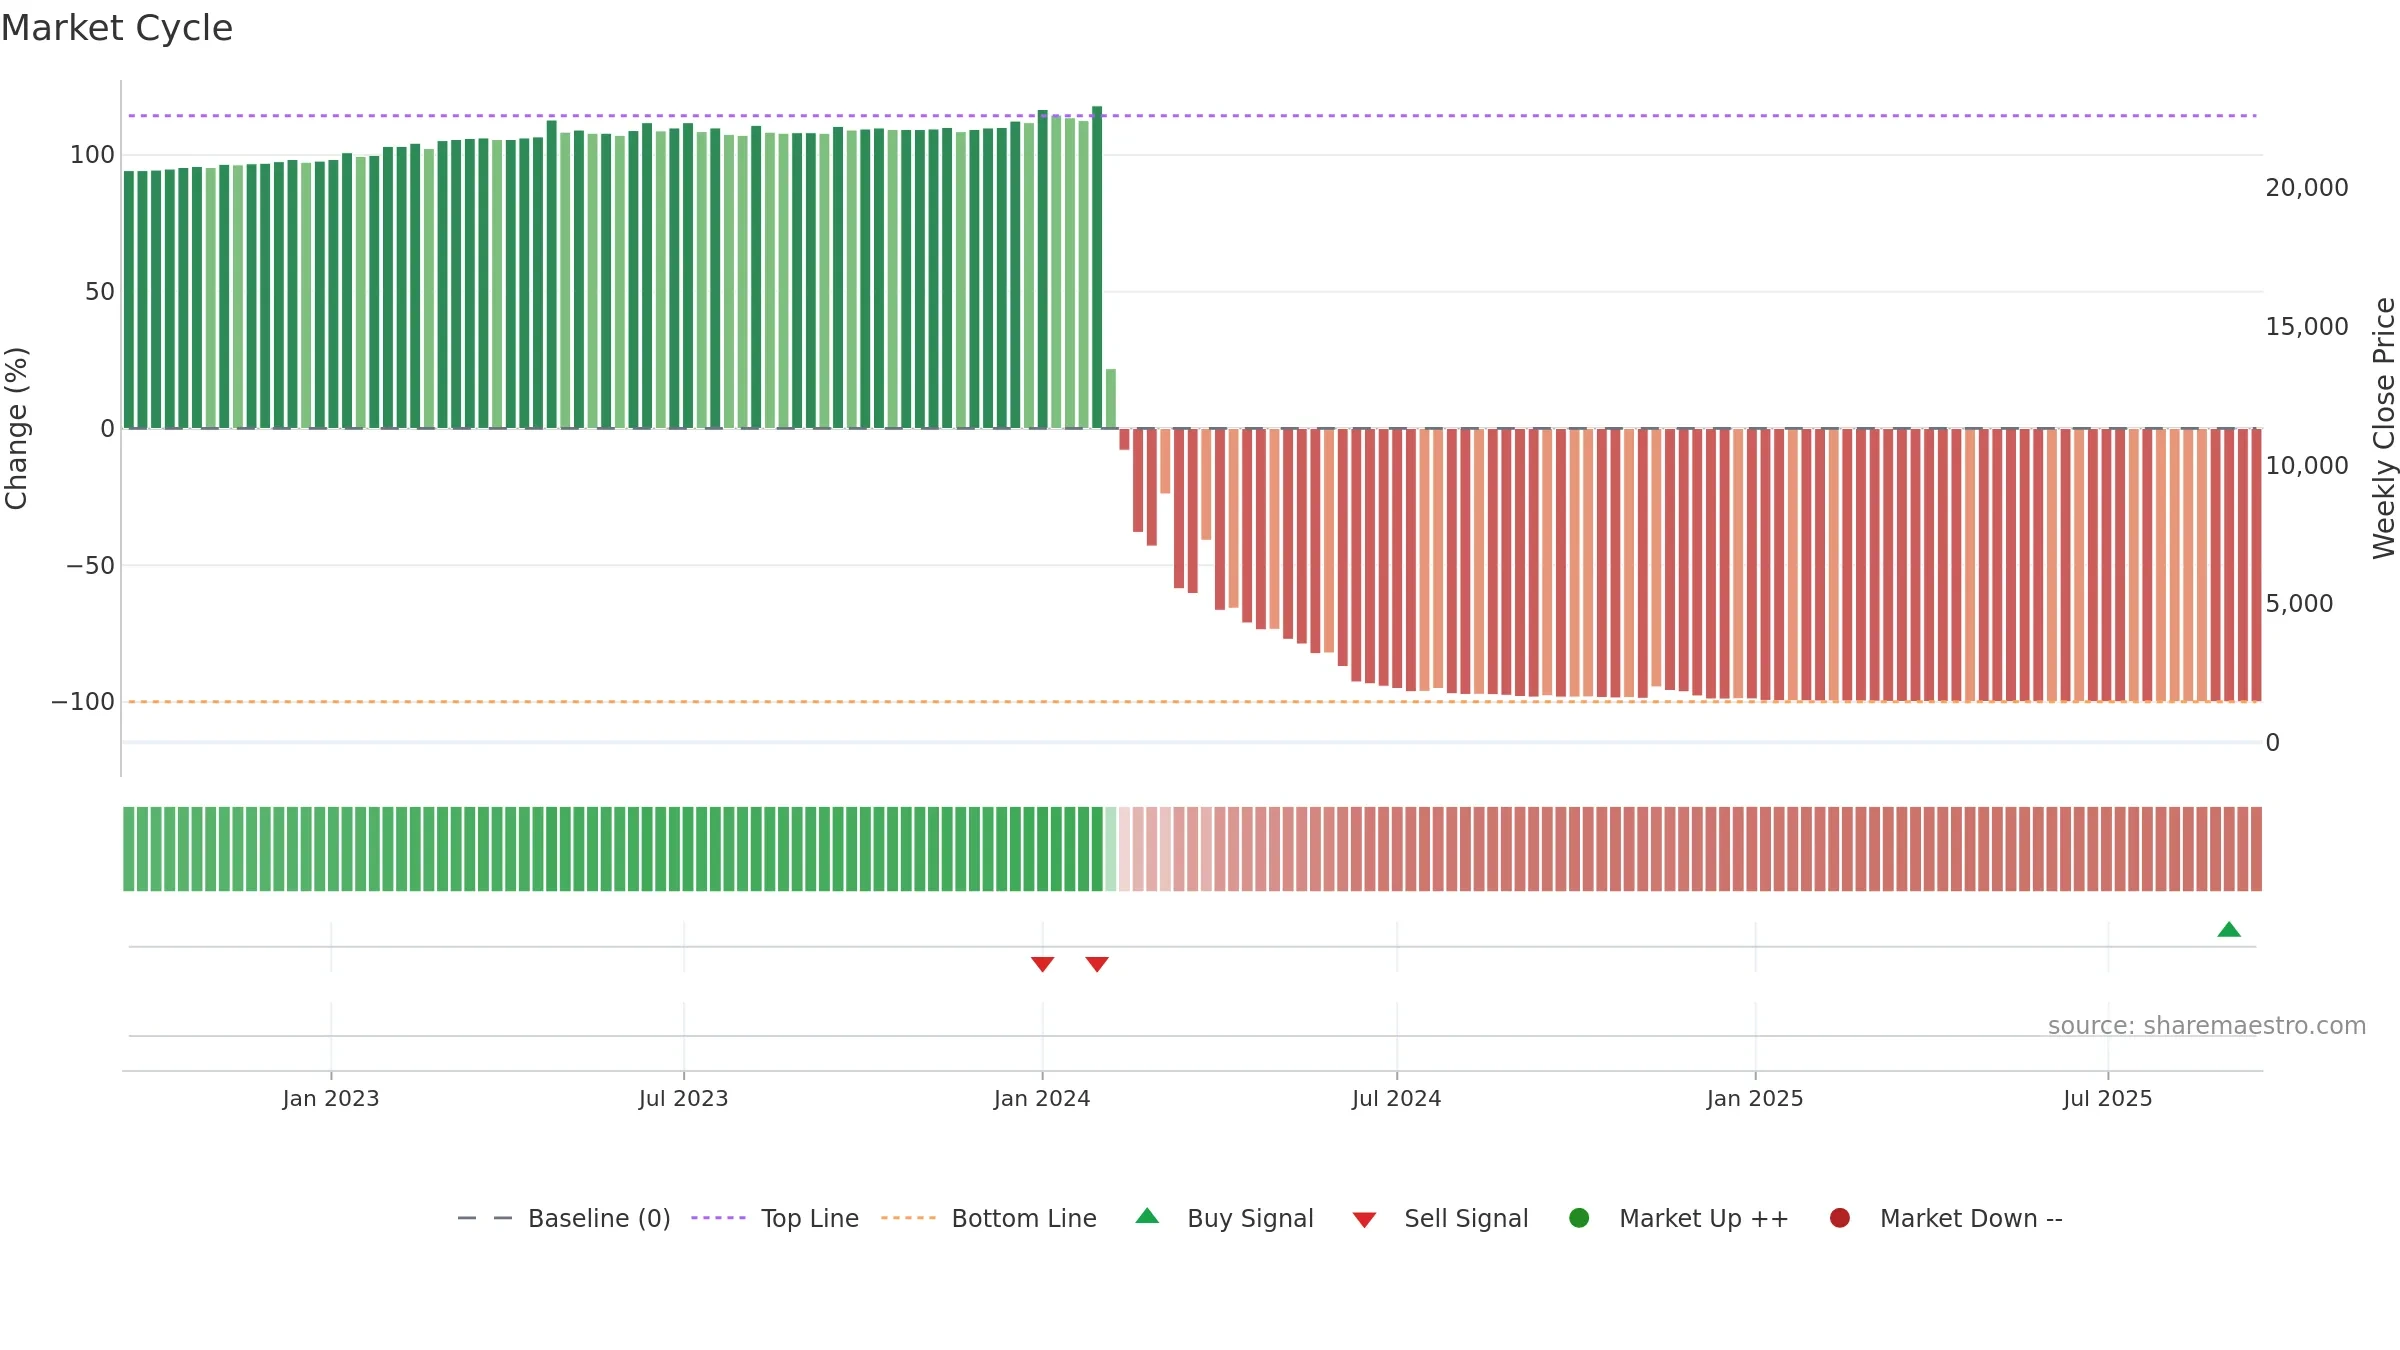Click the 15,000 price axis label
2400x1350 pixels.
coord(2307,327)
